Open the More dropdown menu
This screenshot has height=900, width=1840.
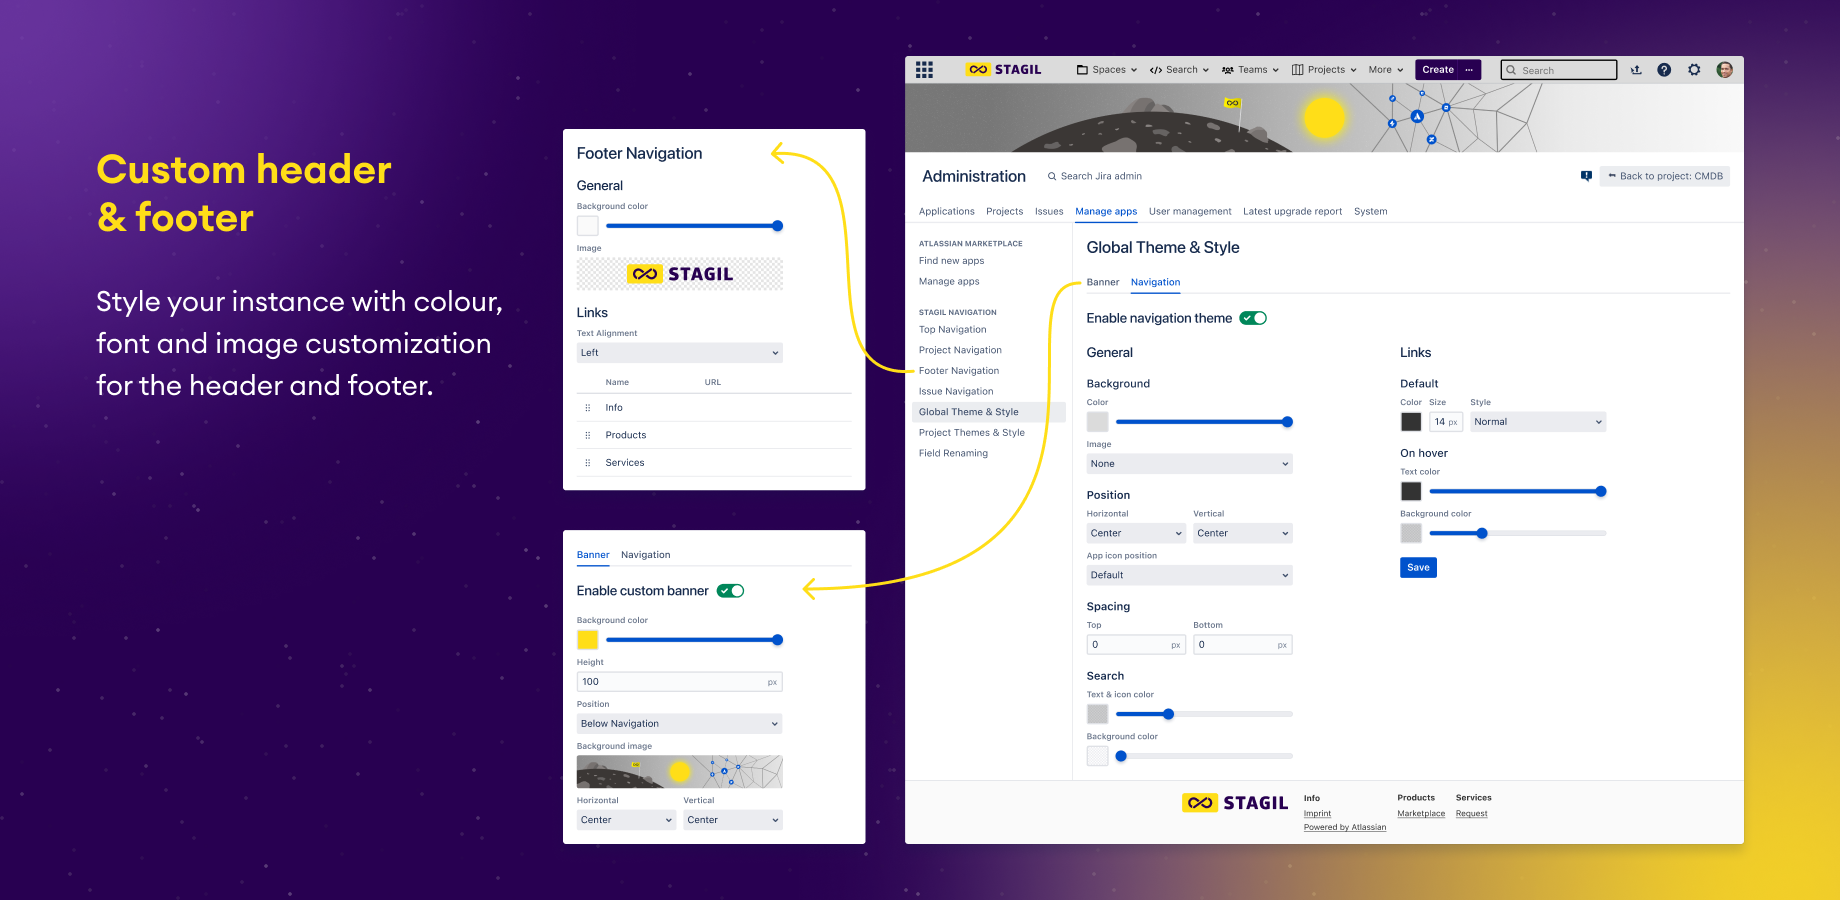(1386, 70)
